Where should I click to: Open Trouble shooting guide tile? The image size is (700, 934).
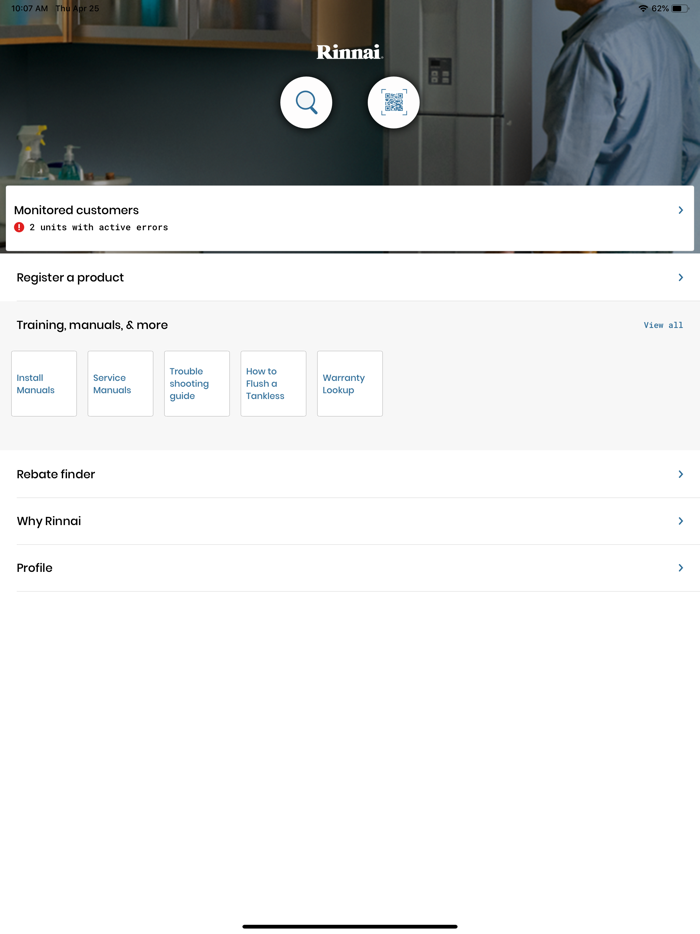coord(197,384)
